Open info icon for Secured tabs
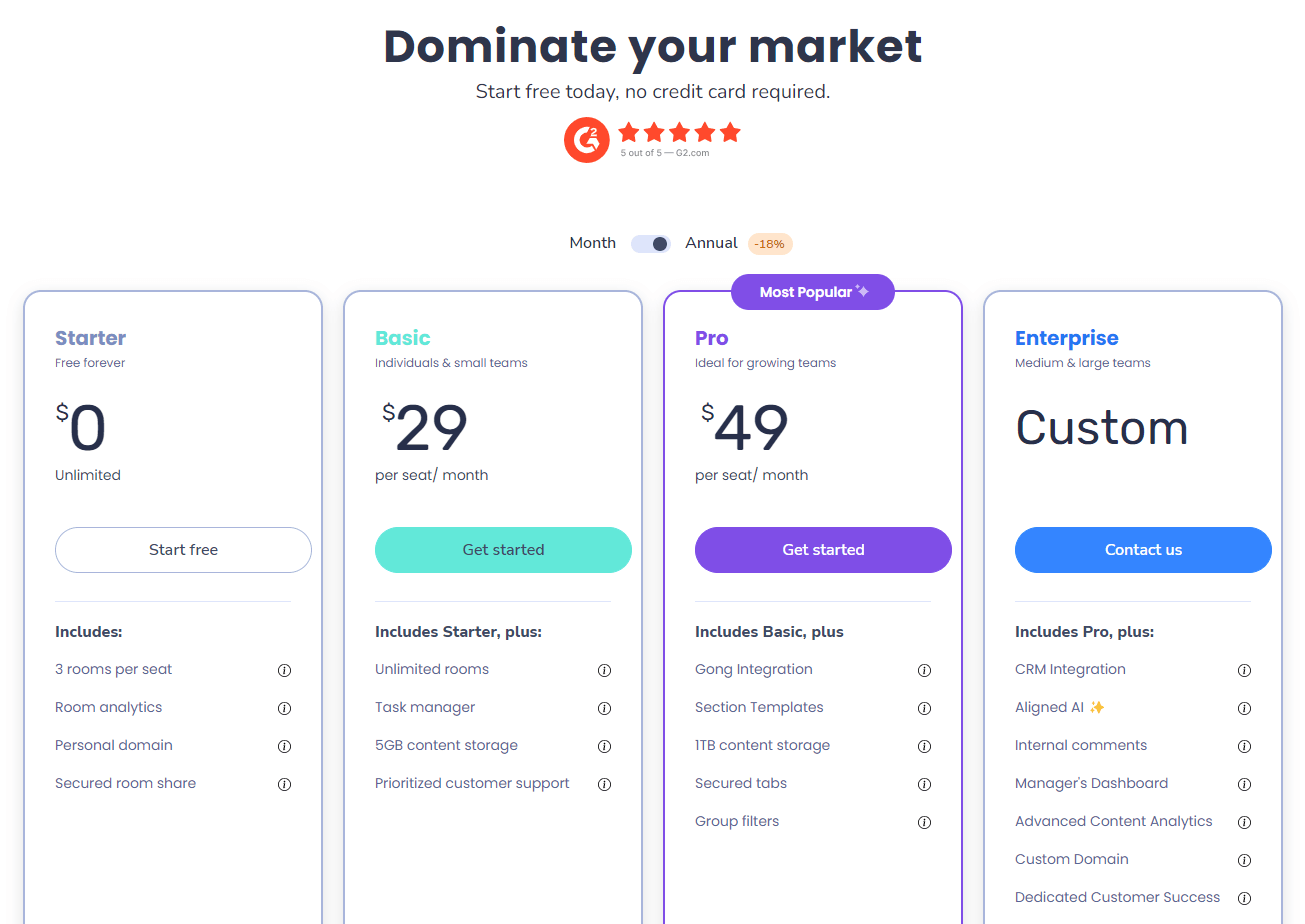 pos(924,784)
